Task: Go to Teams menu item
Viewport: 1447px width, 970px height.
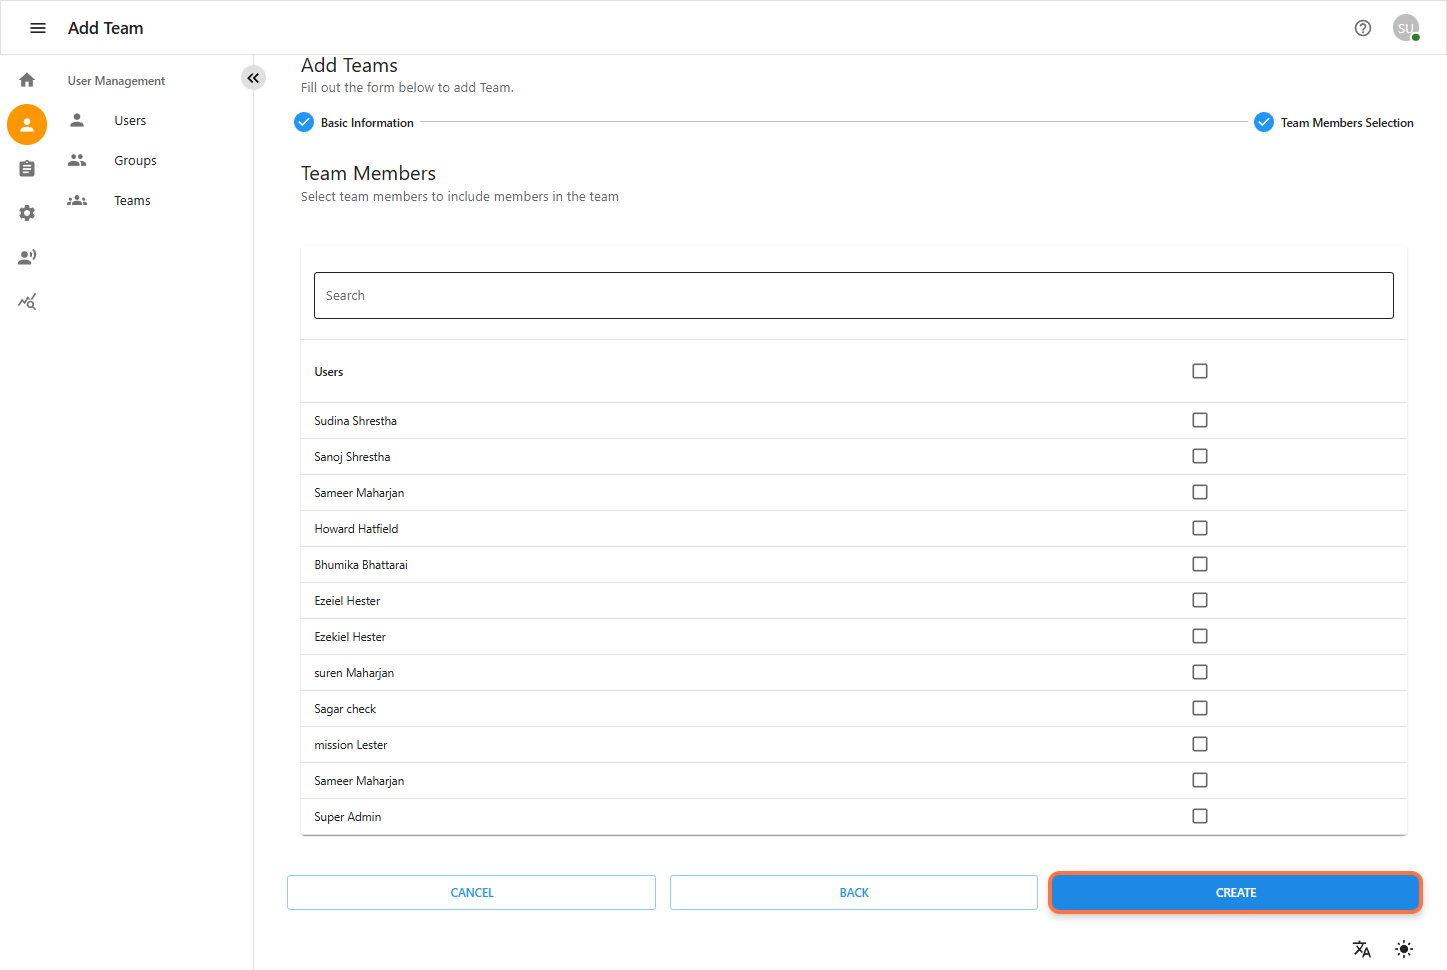Action: click(132, 201)
